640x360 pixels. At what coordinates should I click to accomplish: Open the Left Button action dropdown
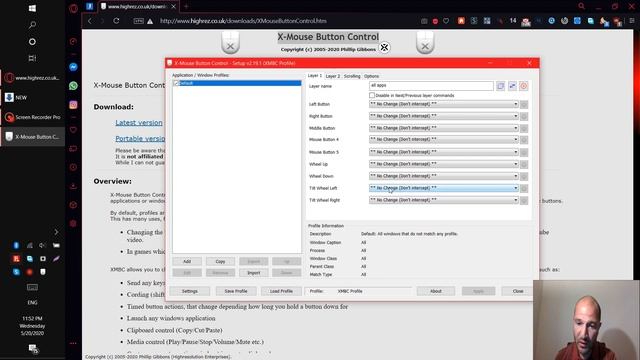click(x=444, y=104)
